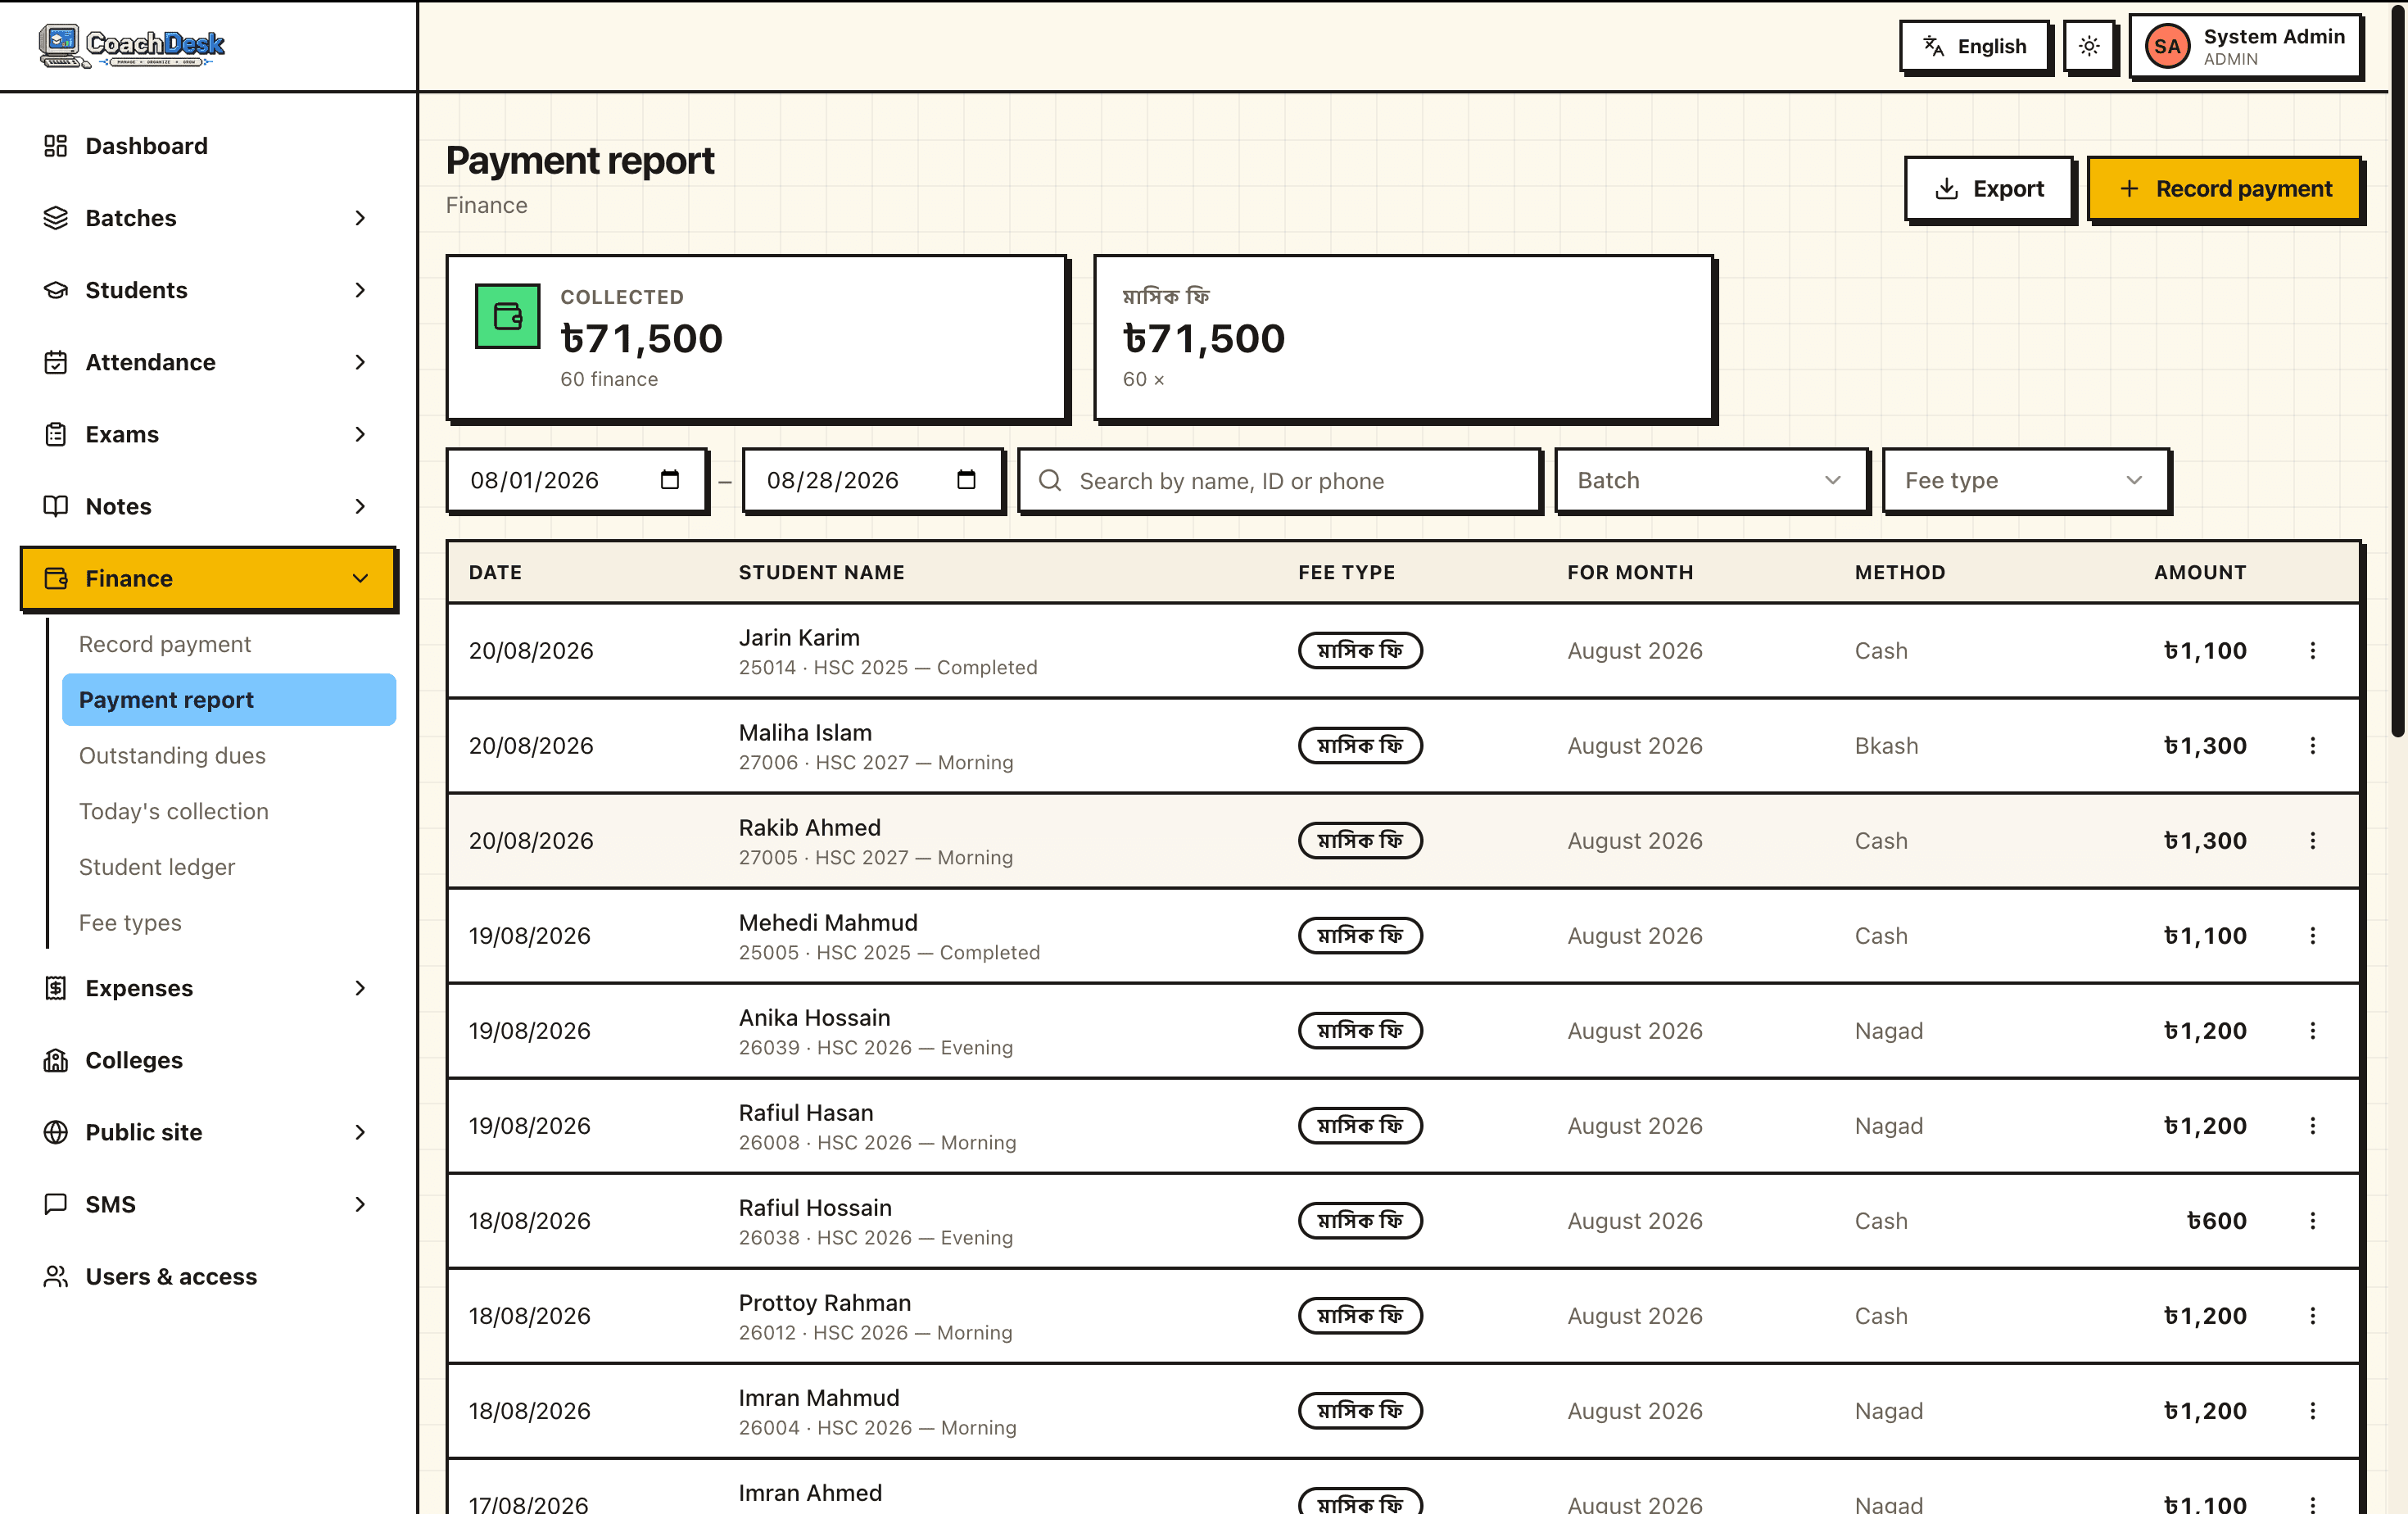Click the Expenses receipt icon
Screen dimensions: 2408x1514
point(56,988)
